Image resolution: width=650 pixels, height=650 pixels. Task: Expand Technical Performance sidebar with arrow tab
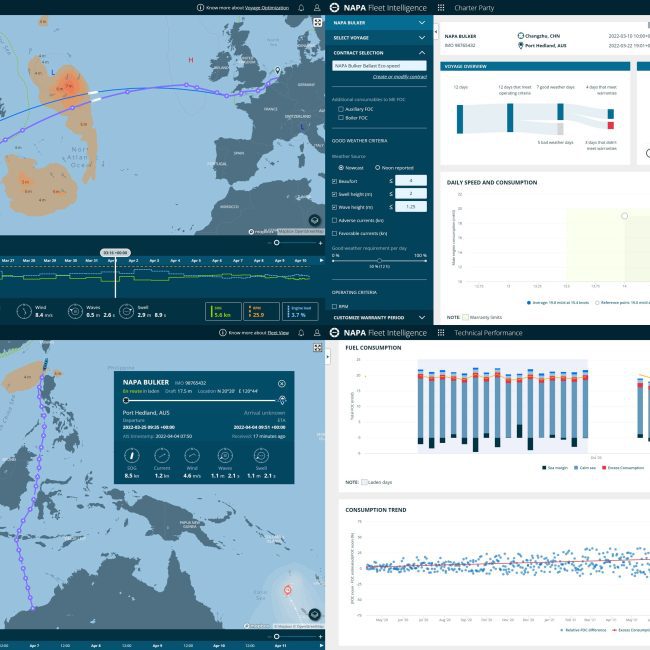[328, 356]
